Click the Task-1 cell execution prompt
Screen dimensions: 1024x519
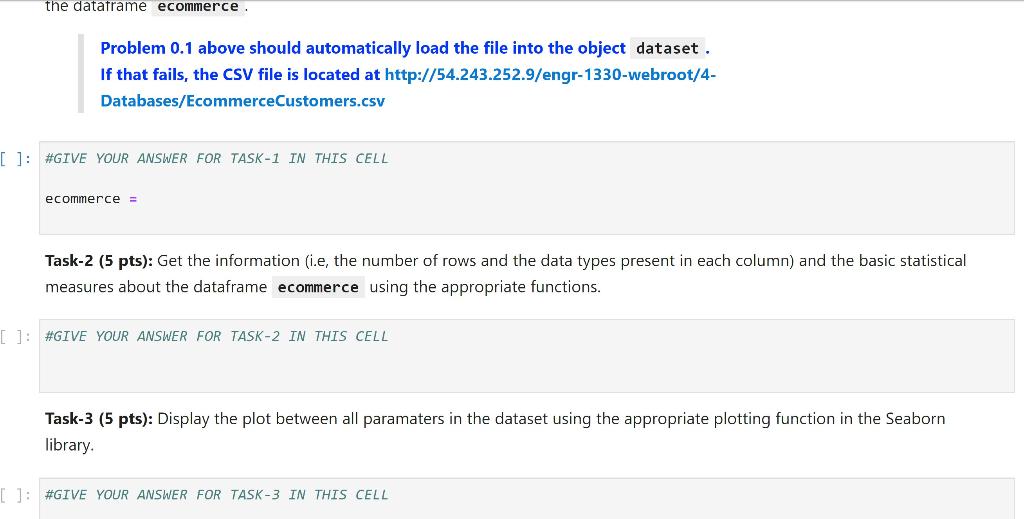[x=14, y=159]
